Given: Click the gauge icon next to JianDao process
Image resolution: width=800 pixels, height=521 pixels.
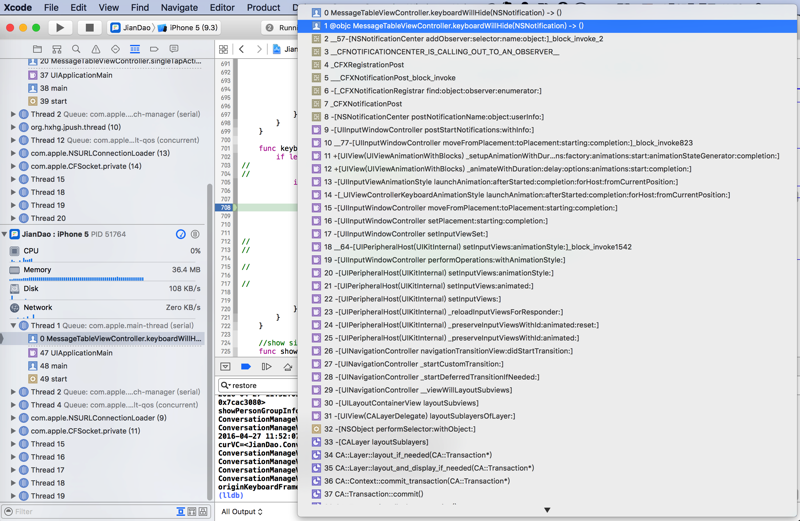Looking at the screenshot, I should click(x=181, y=234).
